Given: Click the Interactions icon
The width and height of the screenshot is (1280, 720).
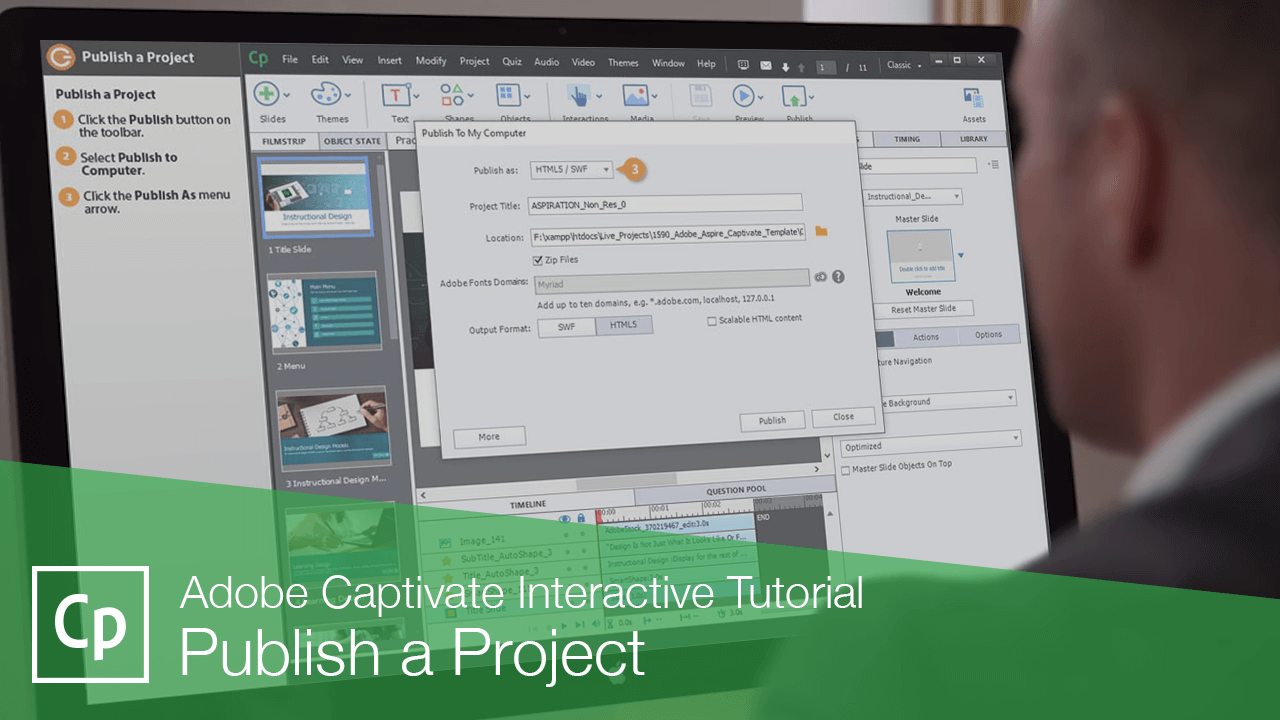Looking at the screenshot, I should click(x=580, y=95).
